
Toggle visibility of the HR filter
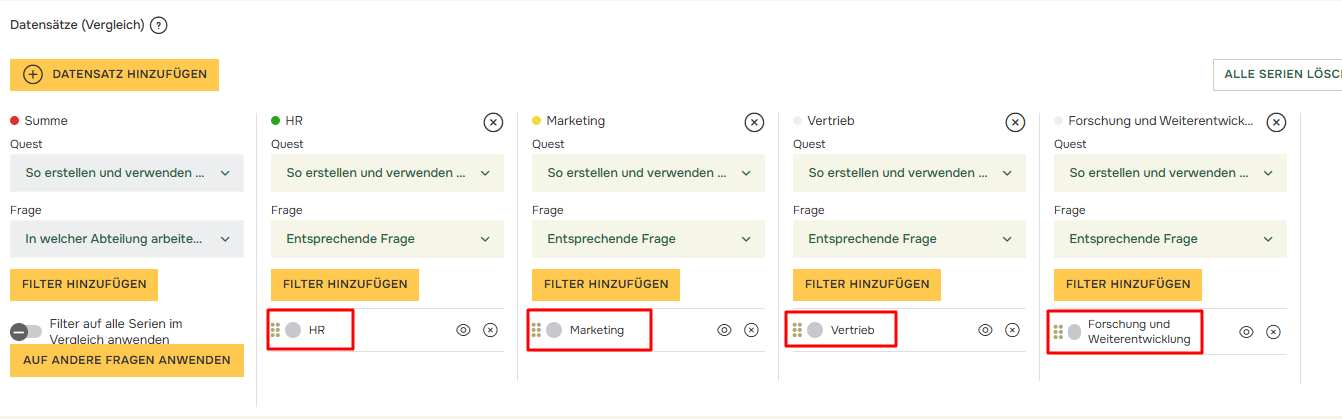point(463,330)
